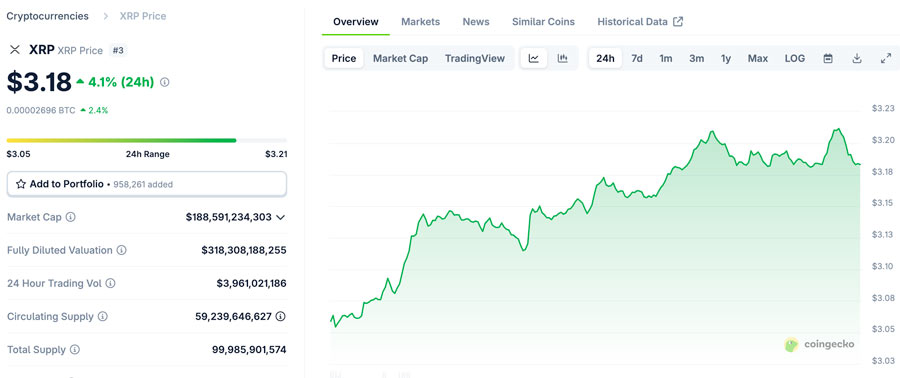Show the Market Cap info tooltip icon
900x378 pixels.
(71, 217)
